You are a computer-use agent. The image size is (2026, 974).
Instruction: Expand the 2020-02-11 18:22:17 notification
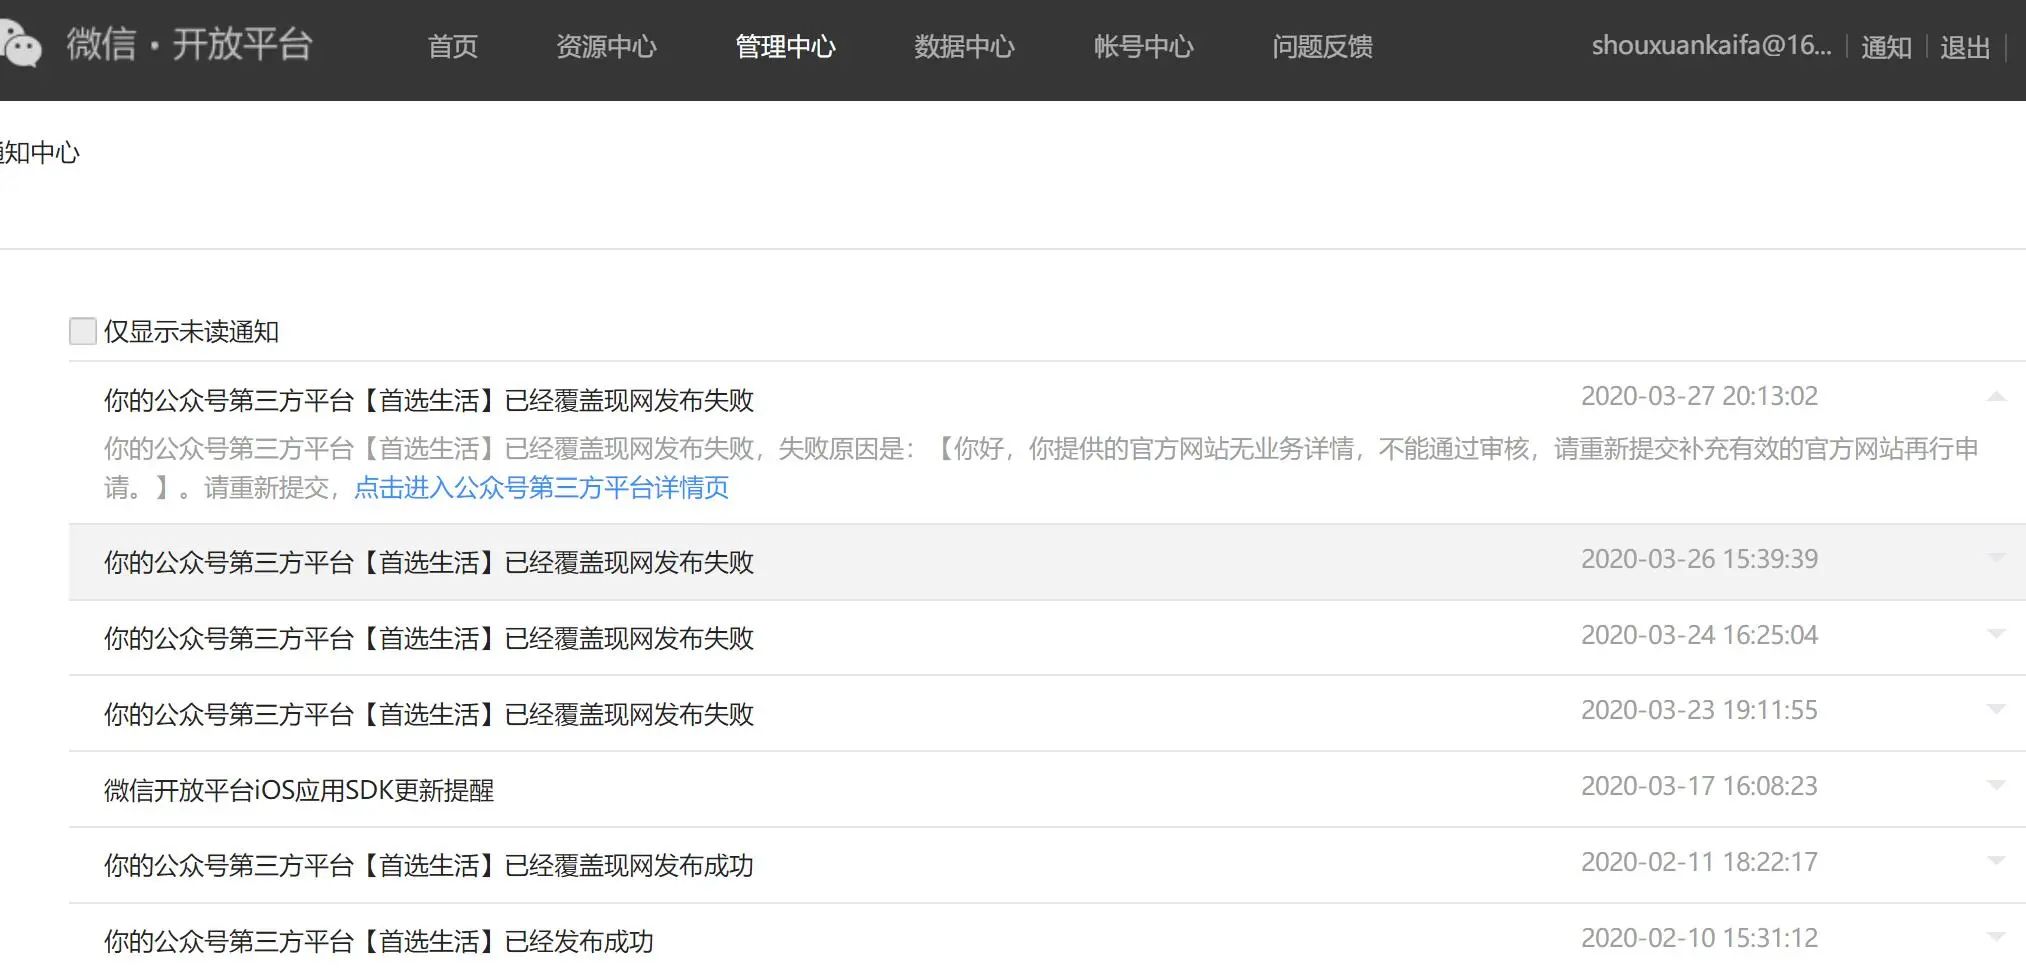[1996, 861]
